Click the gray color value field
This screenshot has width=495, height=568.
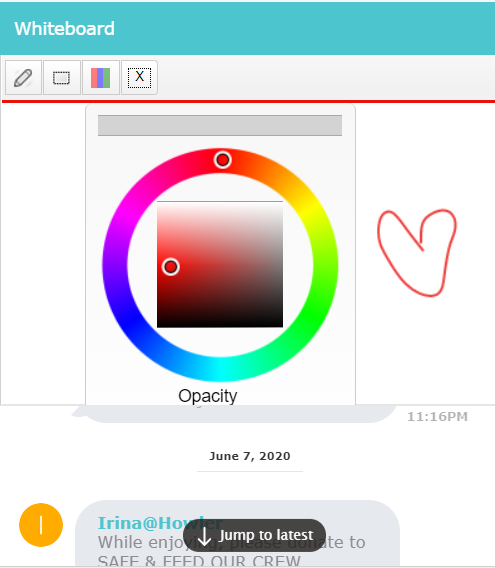pyautogui.click(x=220, y=125)
